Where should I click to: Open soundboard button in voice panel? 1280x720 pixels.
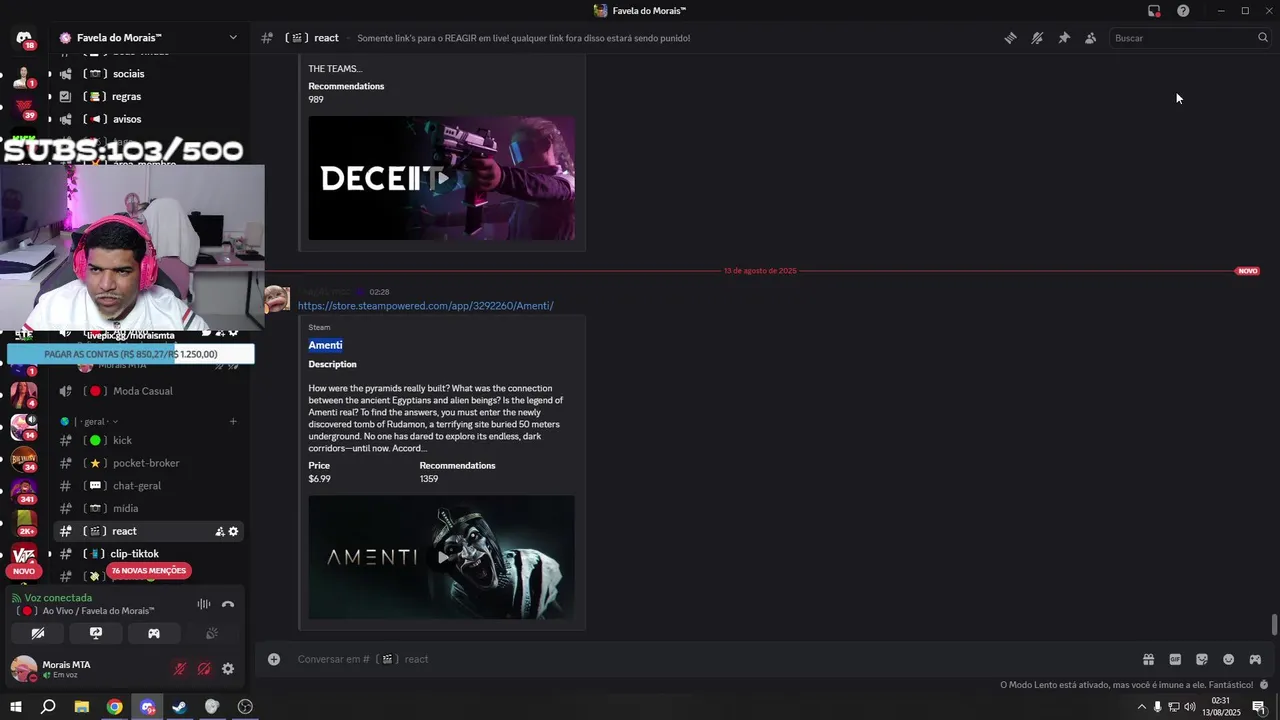212,633
